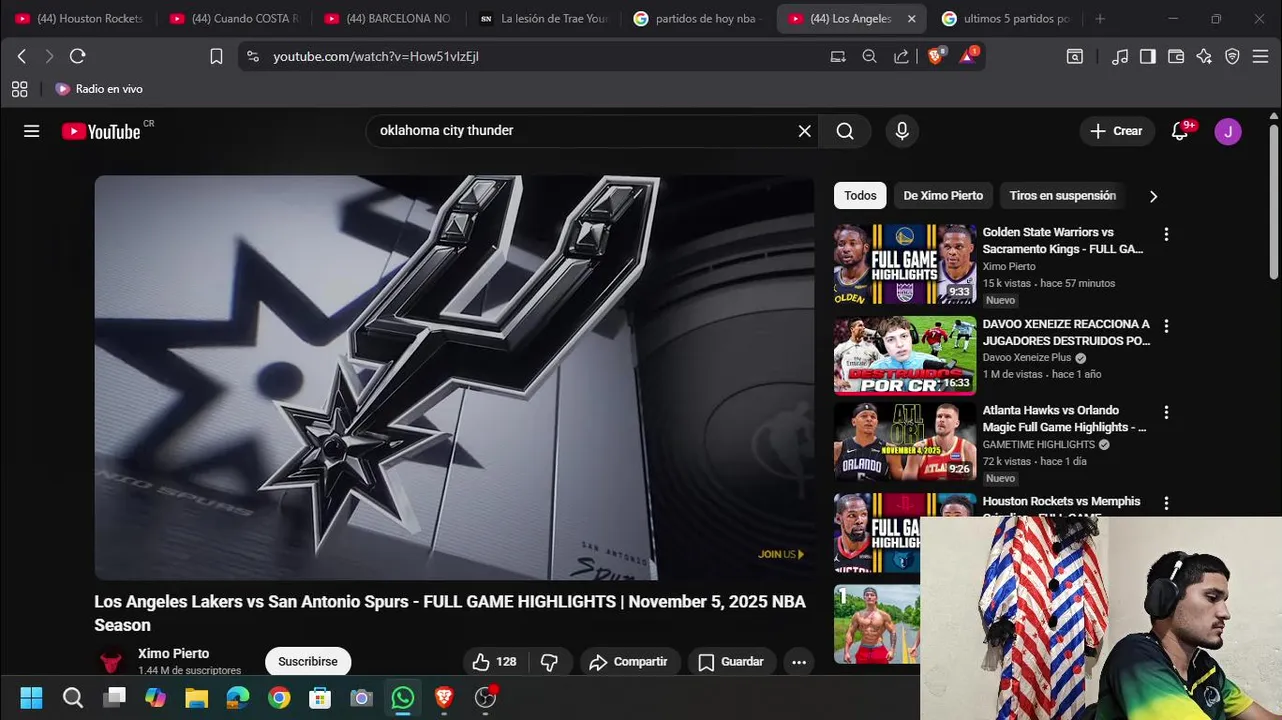
Task: Switch to BARCELONA NO browser tab
Action: pyautogui.click(x=388, y=18)
